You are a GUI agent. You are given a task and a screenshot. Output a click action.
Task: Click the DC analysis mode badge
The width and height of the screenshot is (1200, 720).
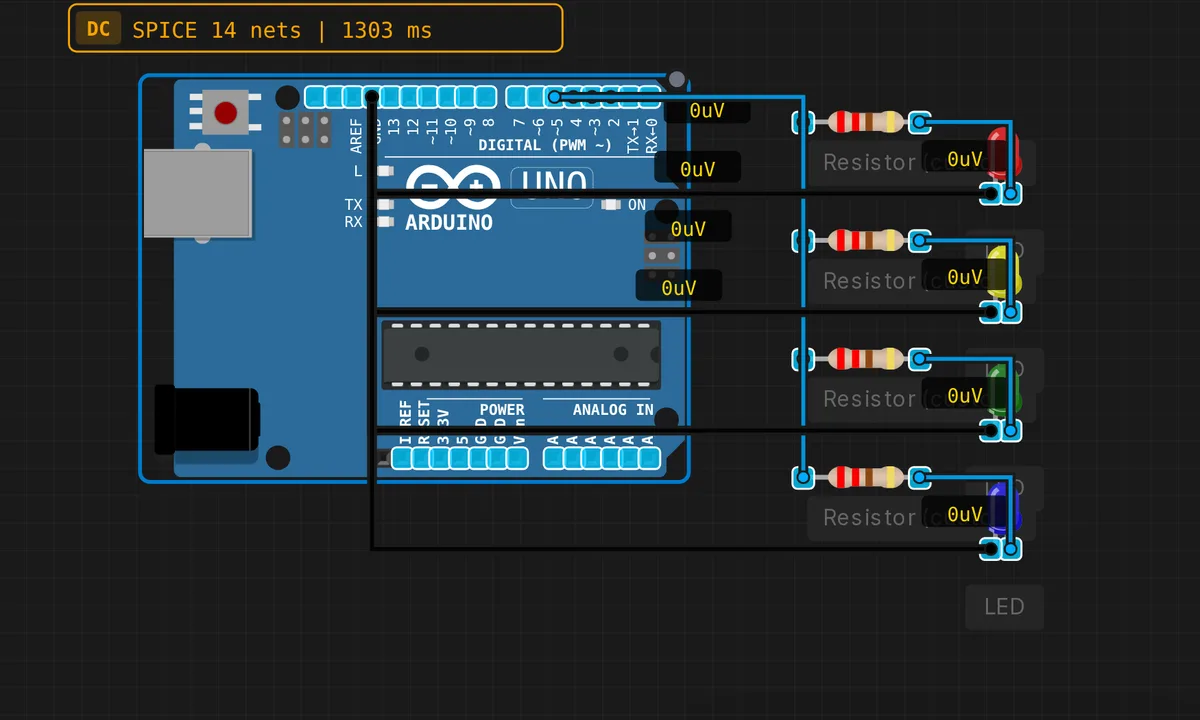pos(98,29)
